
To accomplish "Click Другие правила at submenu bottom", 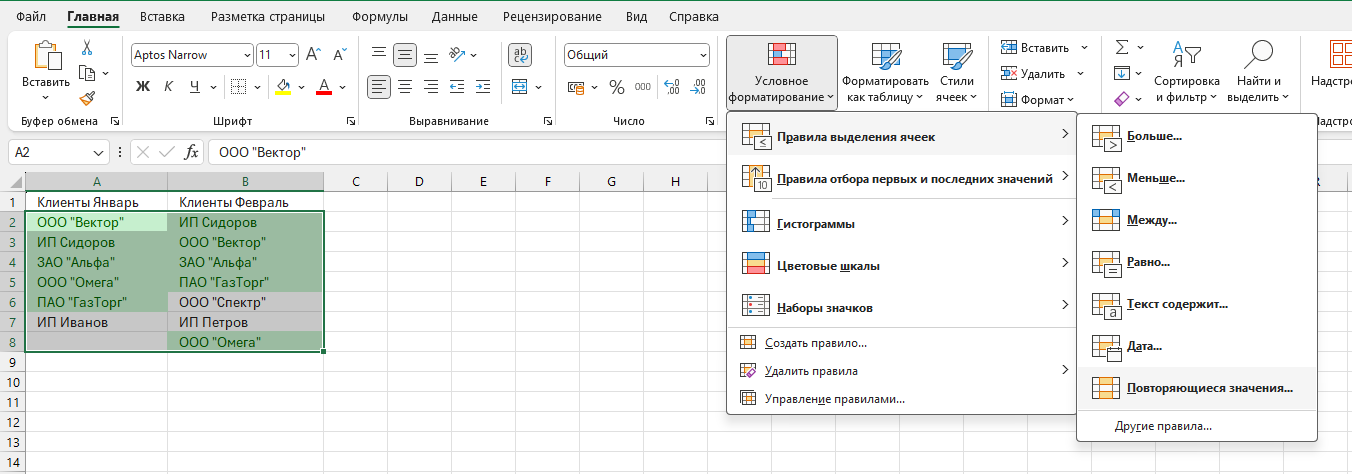I will click(1197, 426).
